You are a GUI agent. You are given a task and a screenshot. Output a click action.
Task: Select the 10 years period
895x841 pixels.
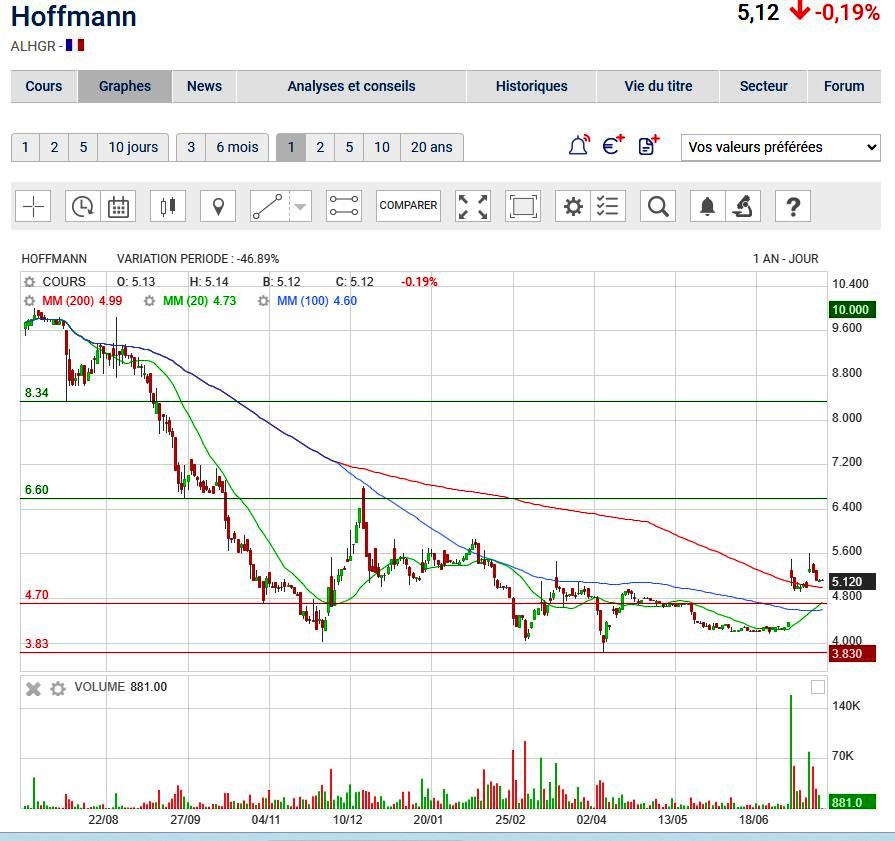[382, 147]
